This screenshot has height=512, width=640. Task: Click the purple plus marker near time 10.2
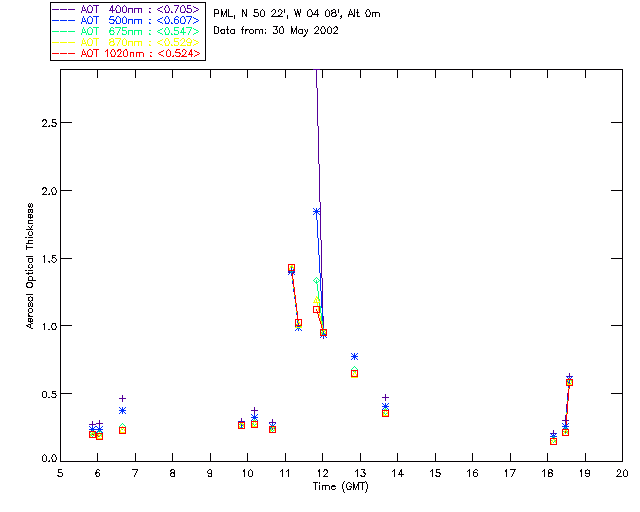[254, 411]
